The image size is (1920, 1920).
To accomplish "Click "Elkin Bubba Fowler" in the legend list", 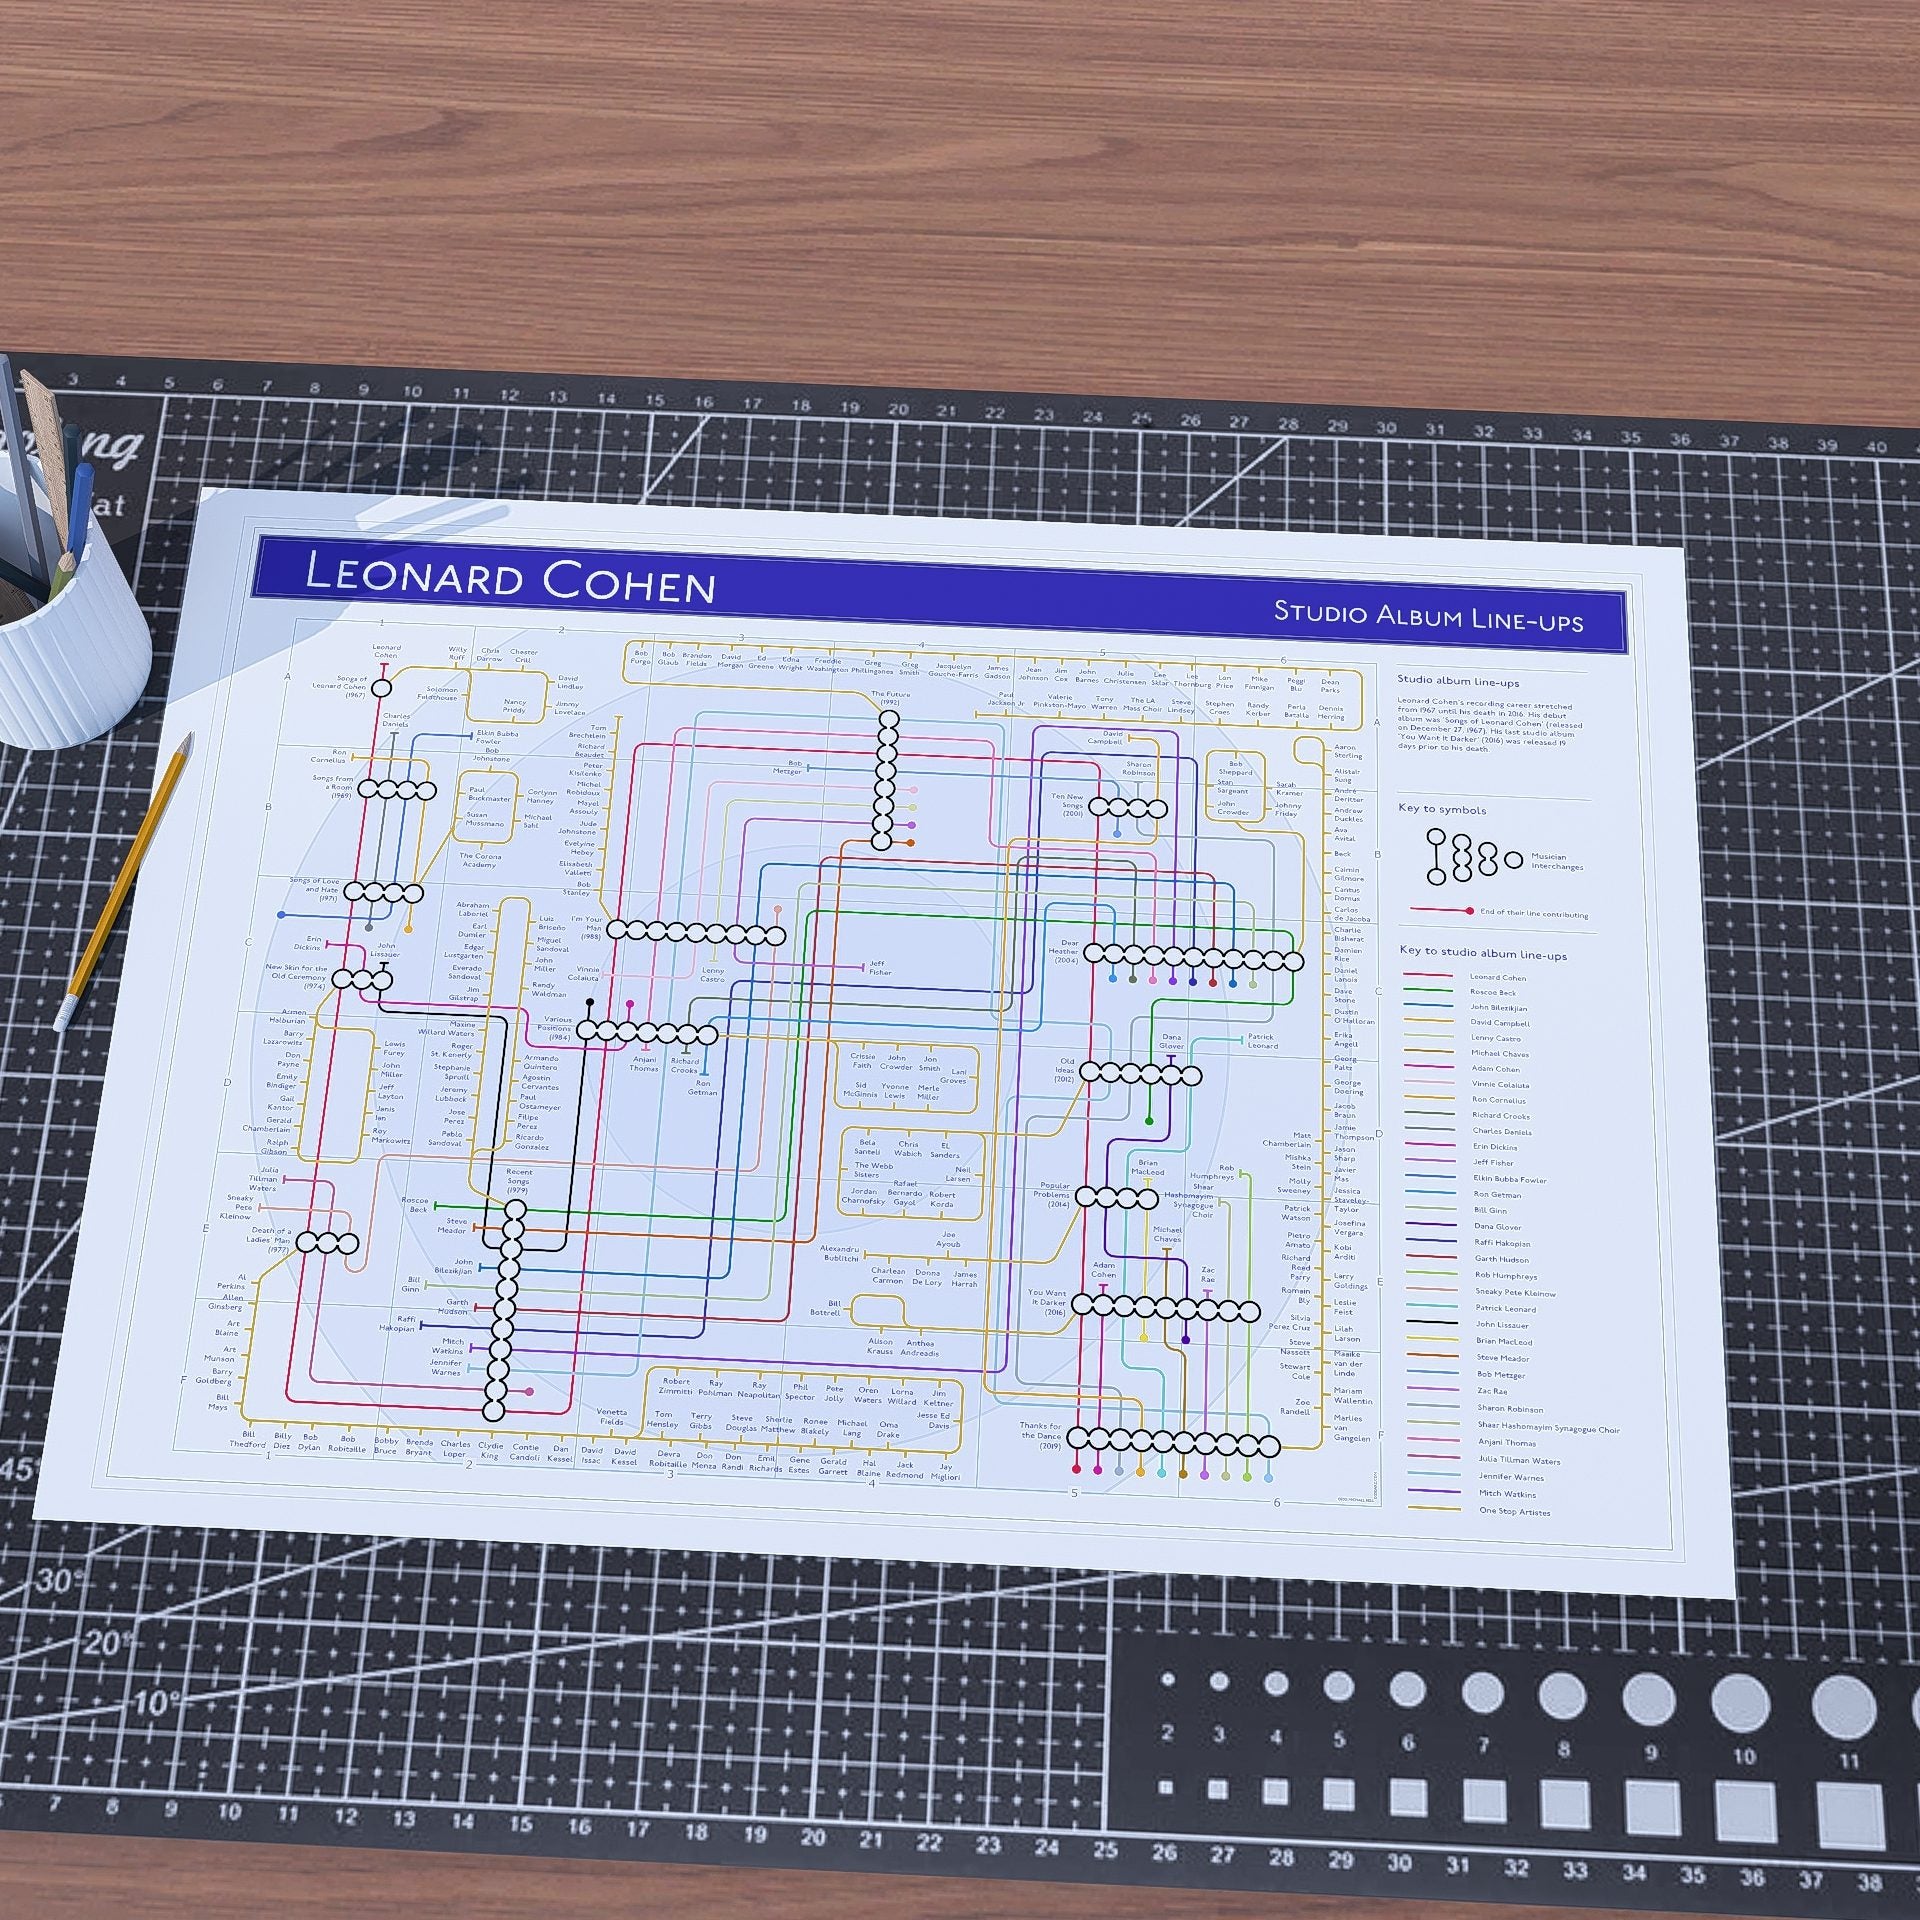I will (x=1510, y=1179).
